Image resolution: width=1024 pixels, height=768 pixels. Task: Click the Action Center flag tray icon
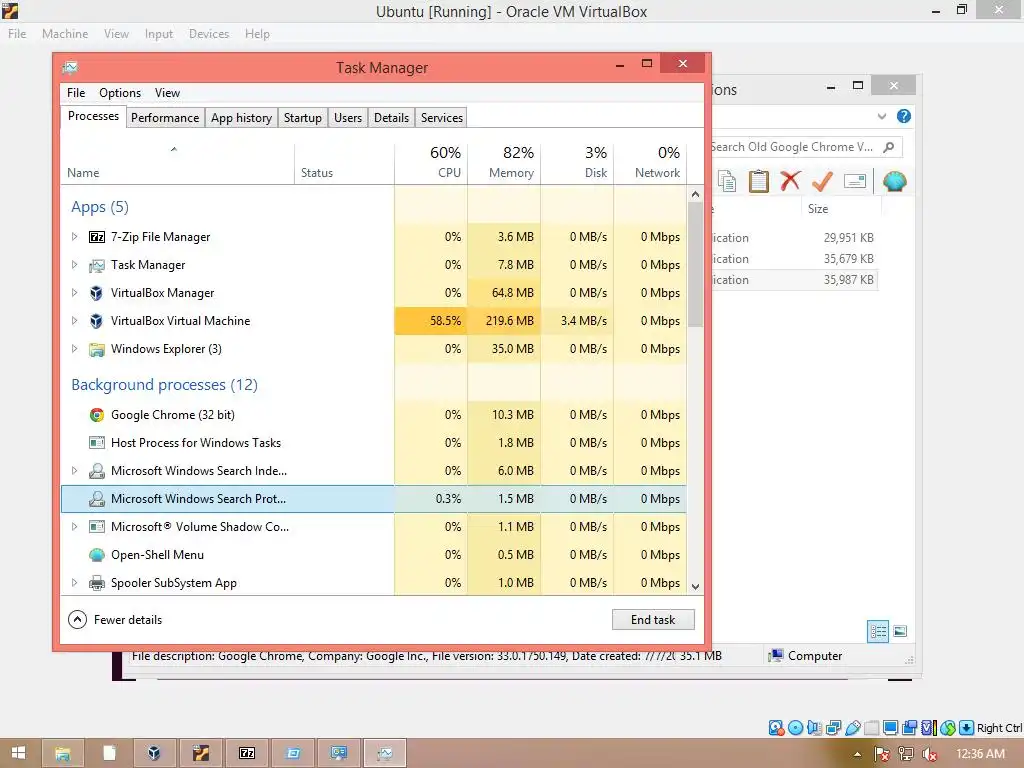click(882, 754)
